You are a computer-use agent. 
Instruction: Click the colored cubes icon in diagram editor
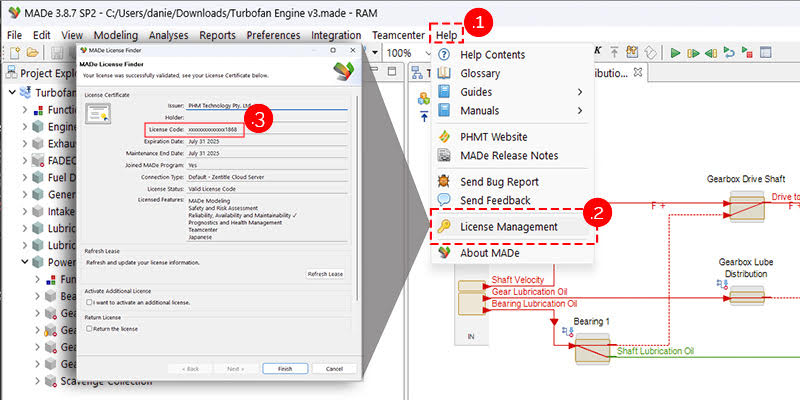pyautogui.click(x=424, y=98)
